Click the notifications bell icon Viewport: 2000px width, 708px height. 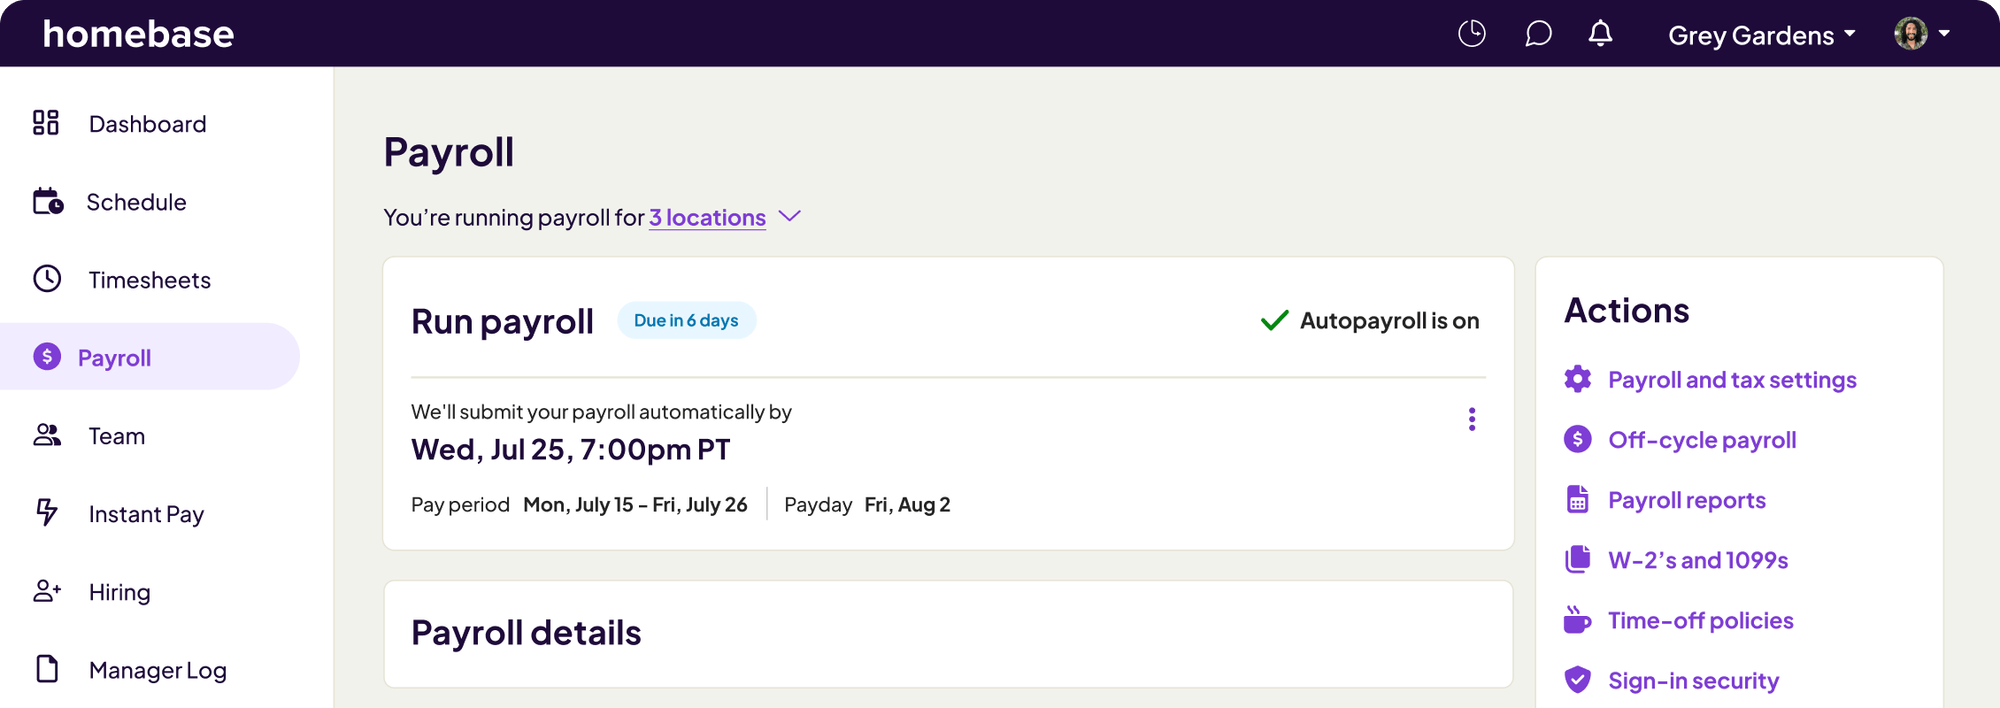(1600, 33)
